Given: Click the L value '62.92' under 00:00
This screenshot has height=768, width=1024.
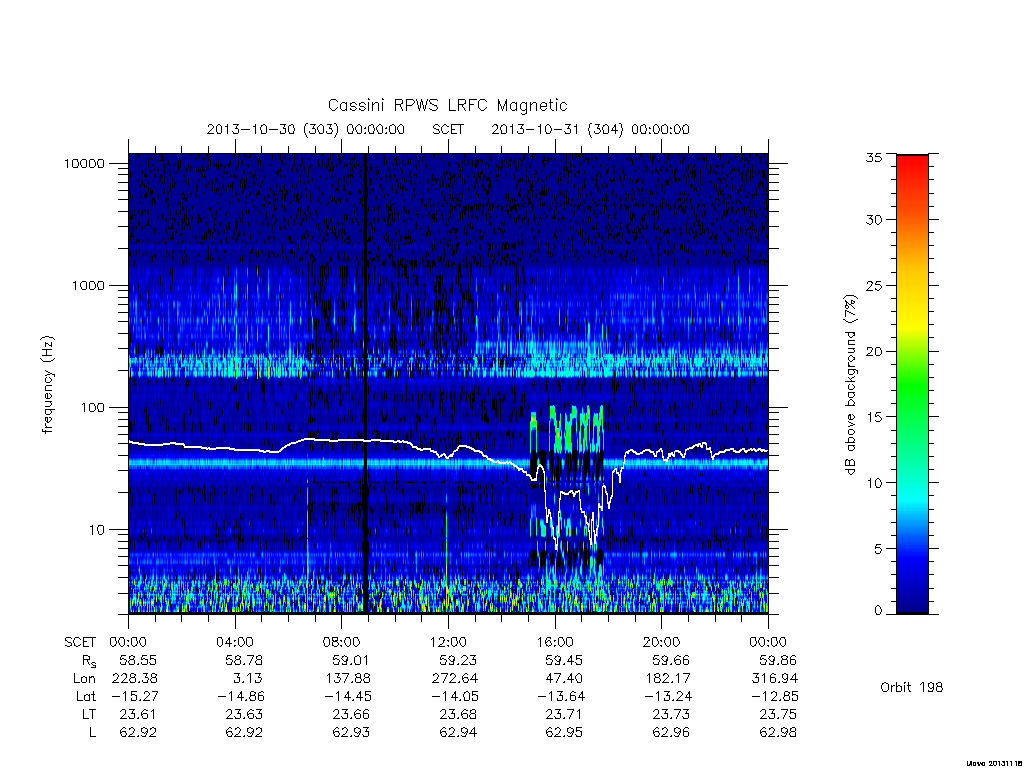Looking at the screenshot, I should (x=138, y=733).
